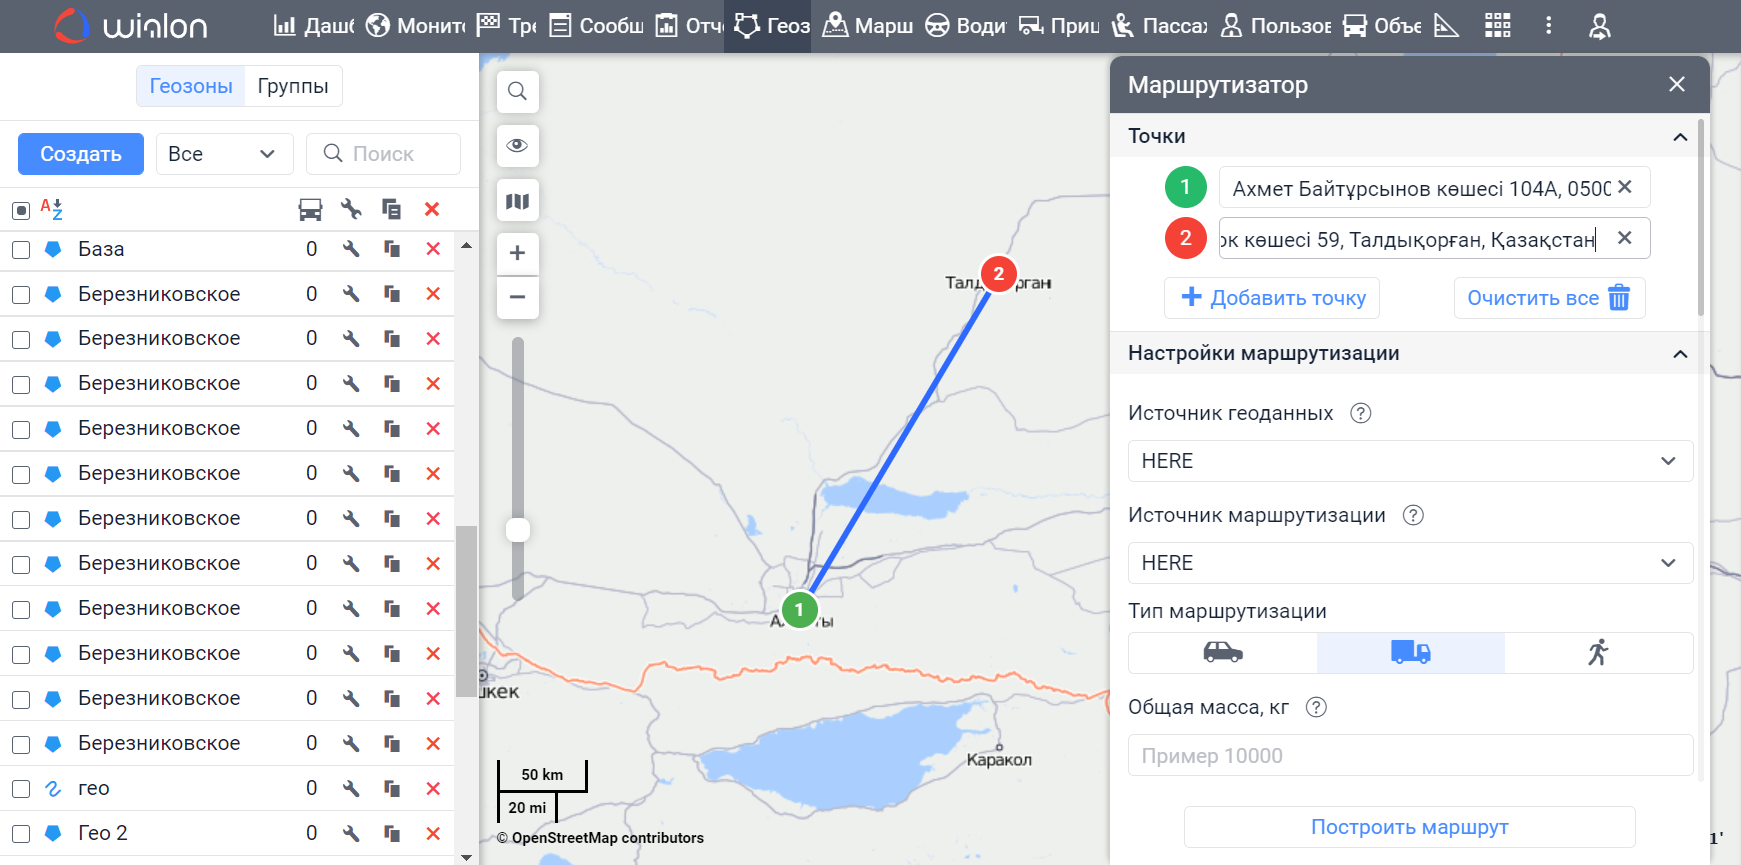Open the Отчёты menu item
The width and height of the screenshot is (1741, 865).
[689, 26]
